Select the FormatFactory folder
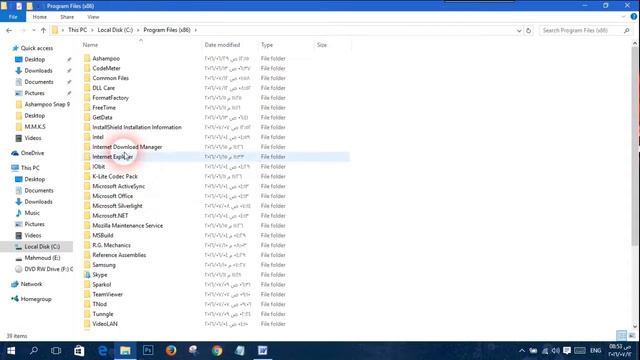The image size is (640, 360). [x=111, y=98]
